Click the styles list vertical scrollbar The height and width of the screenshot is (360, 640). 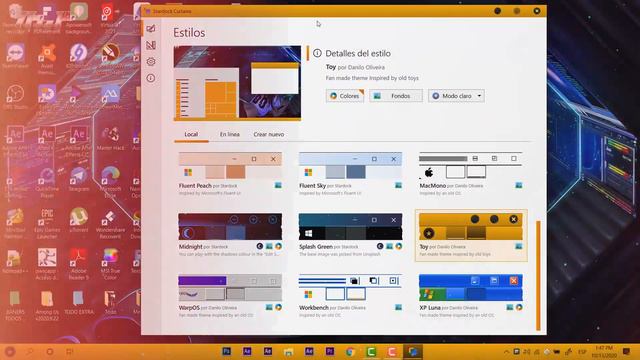click(x=538, y=276)
